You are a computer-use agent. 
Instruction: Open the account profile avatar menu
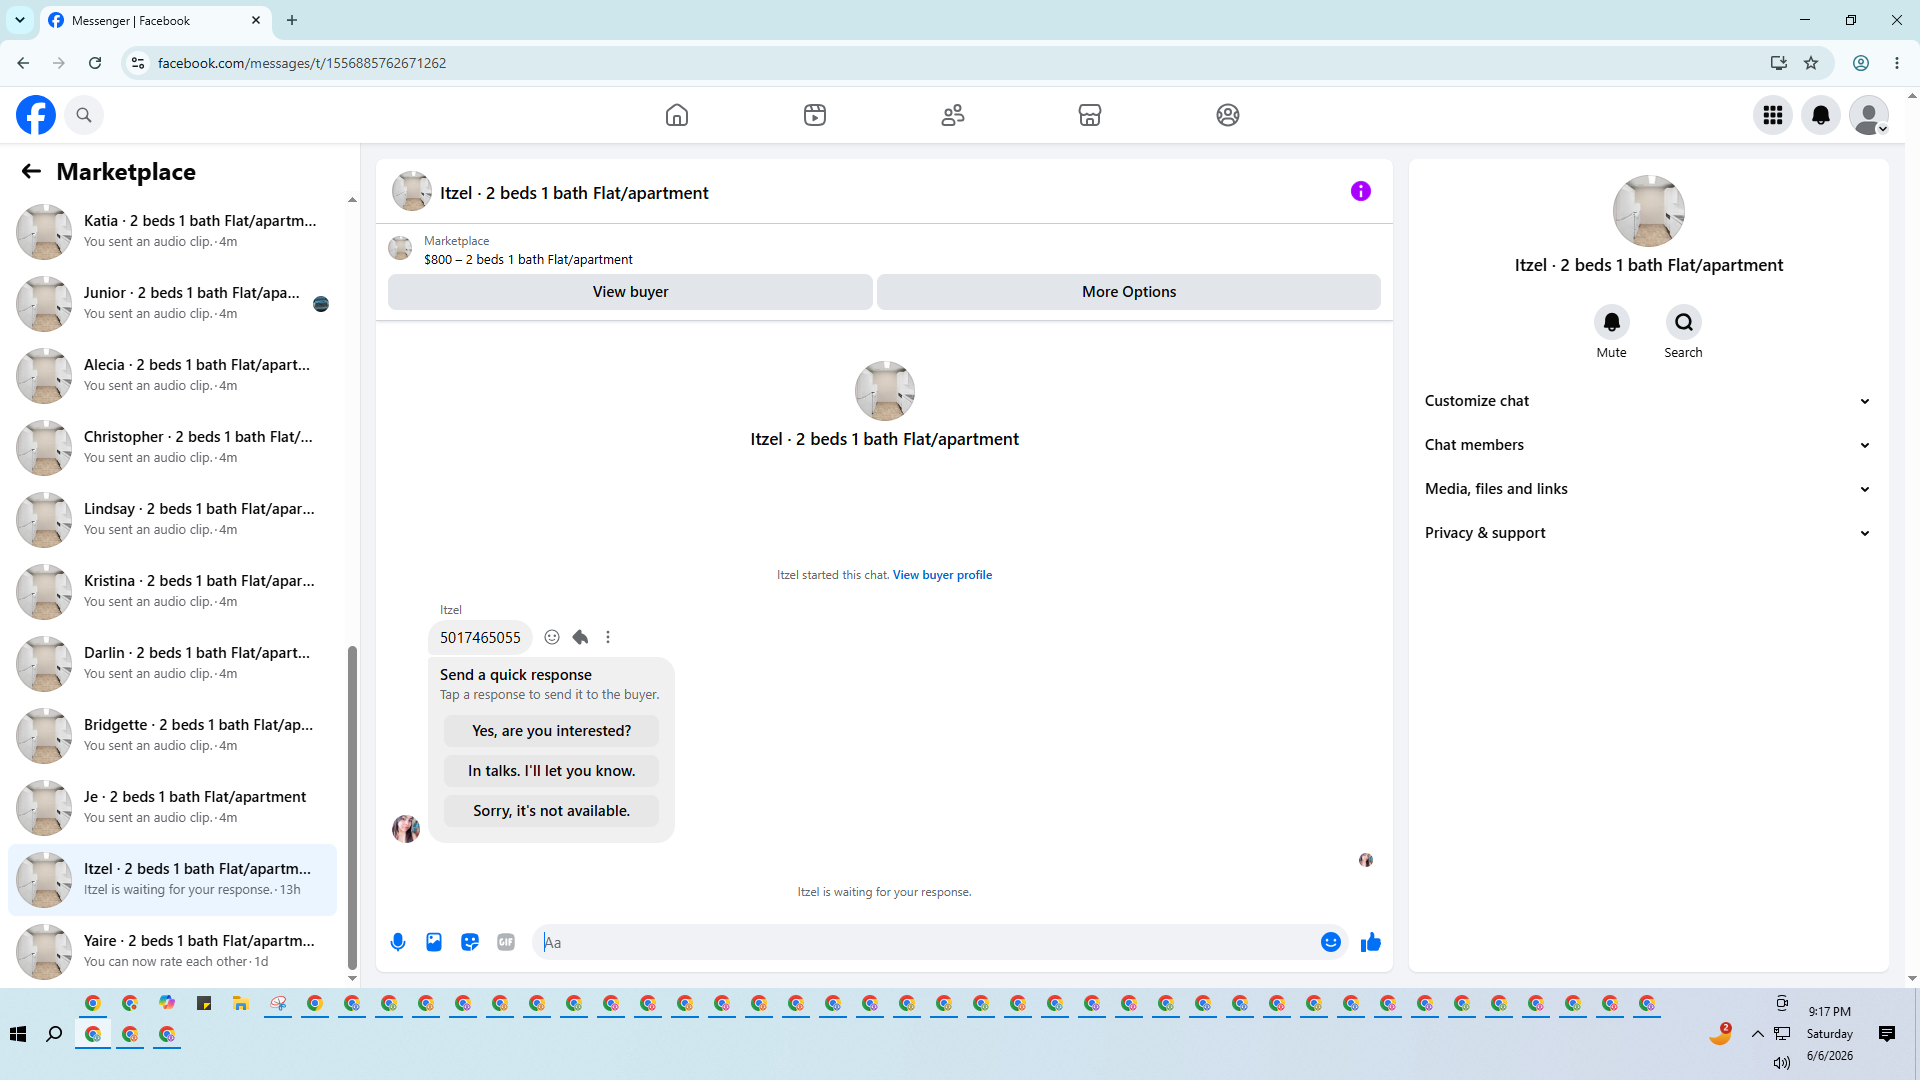[x=1869, y=115]
